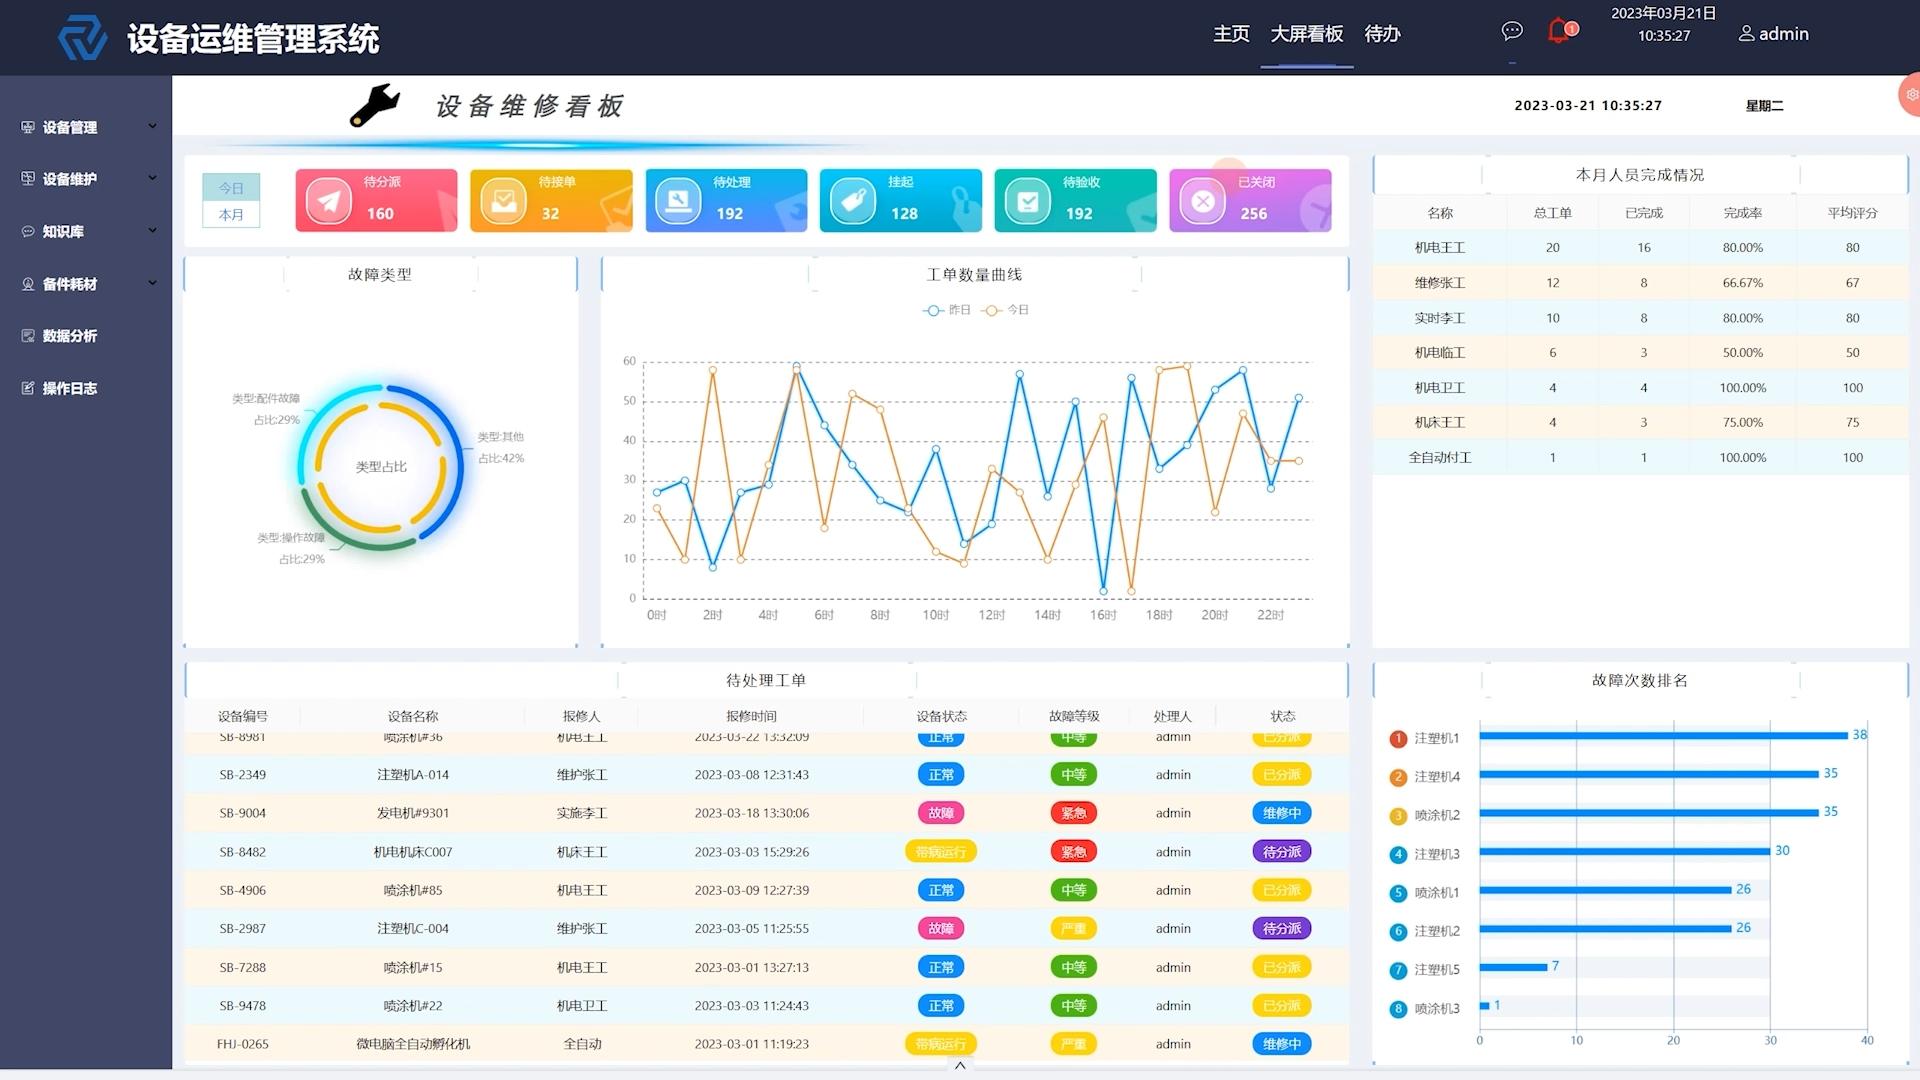Expand the 设备管理 sidebar menu

point(88,127)
